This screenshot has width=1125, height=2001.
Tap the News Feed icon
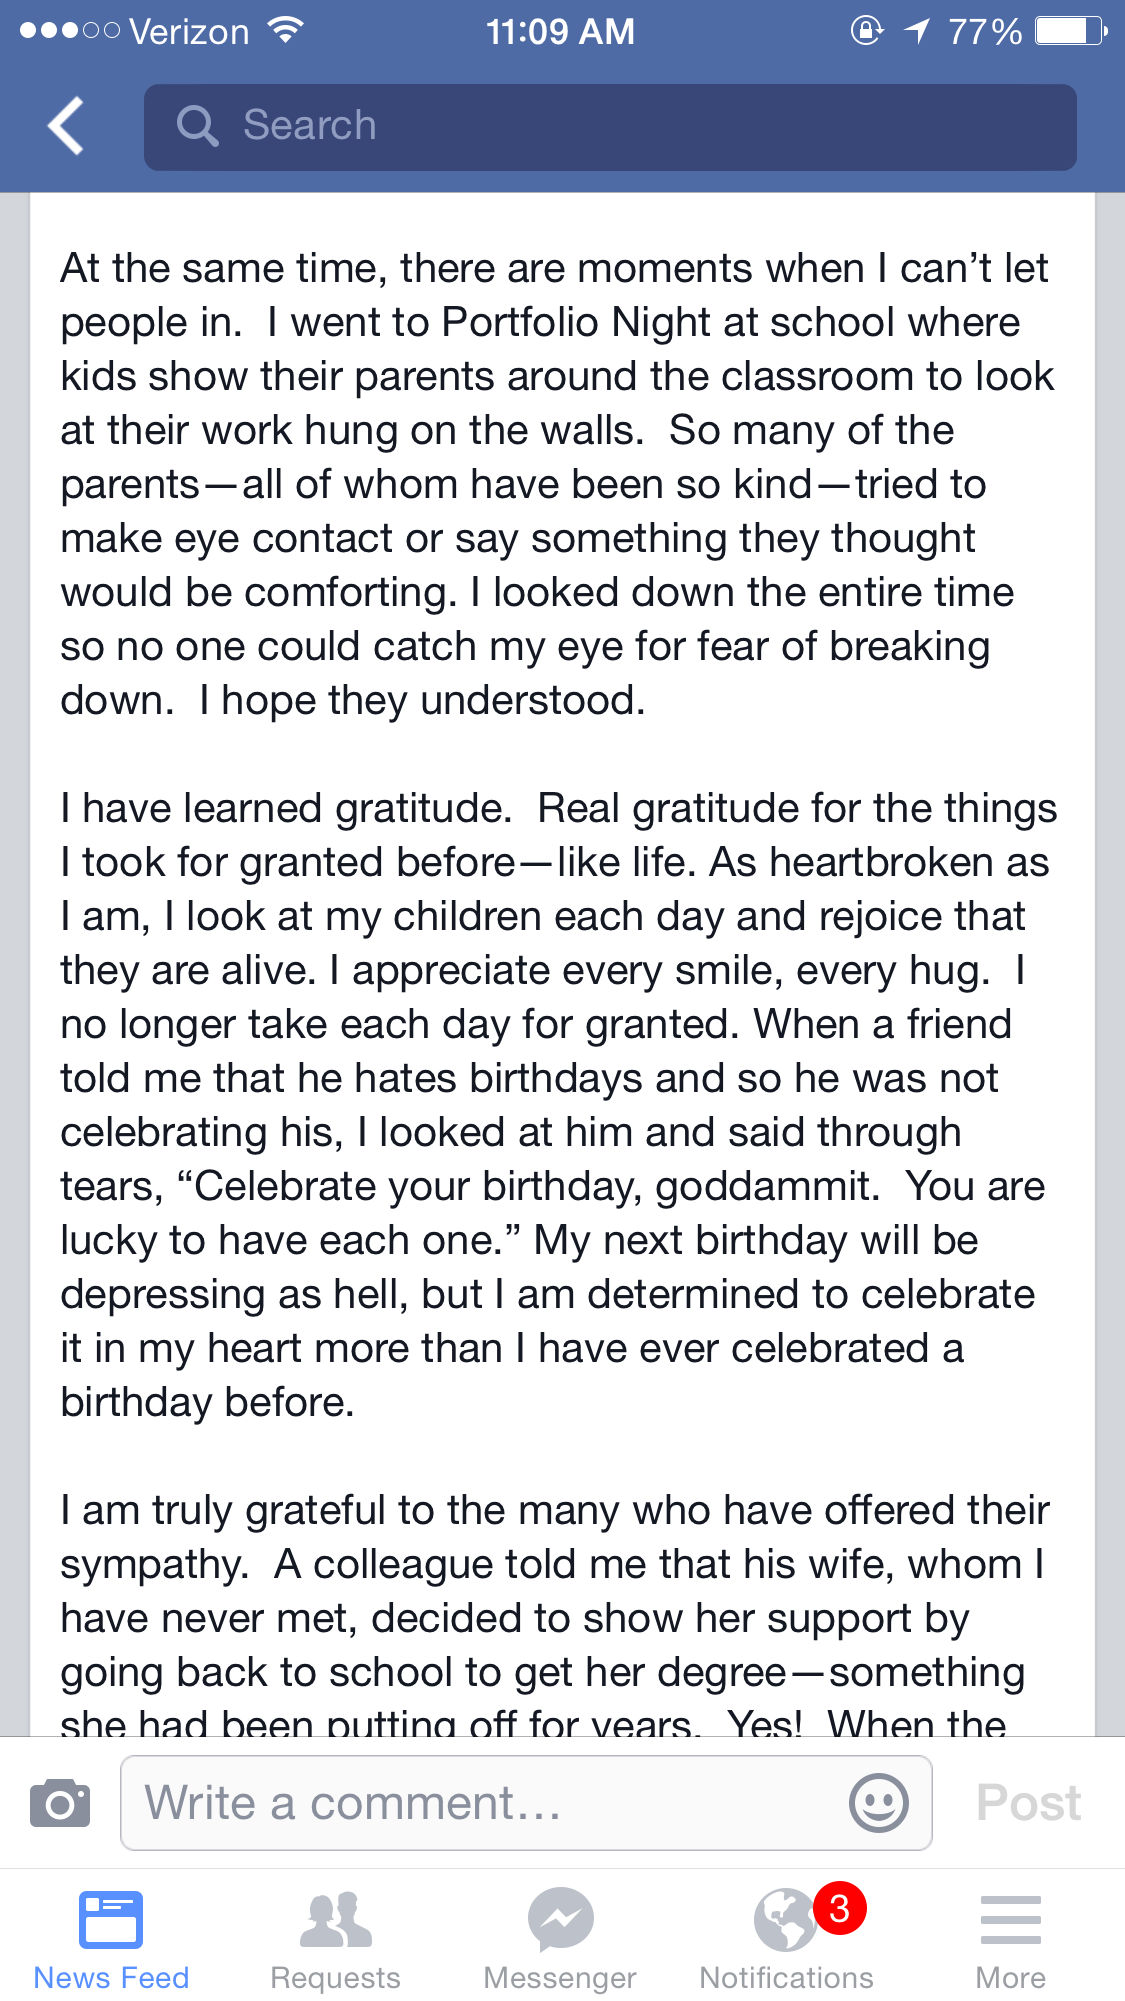pos(111,1919)
